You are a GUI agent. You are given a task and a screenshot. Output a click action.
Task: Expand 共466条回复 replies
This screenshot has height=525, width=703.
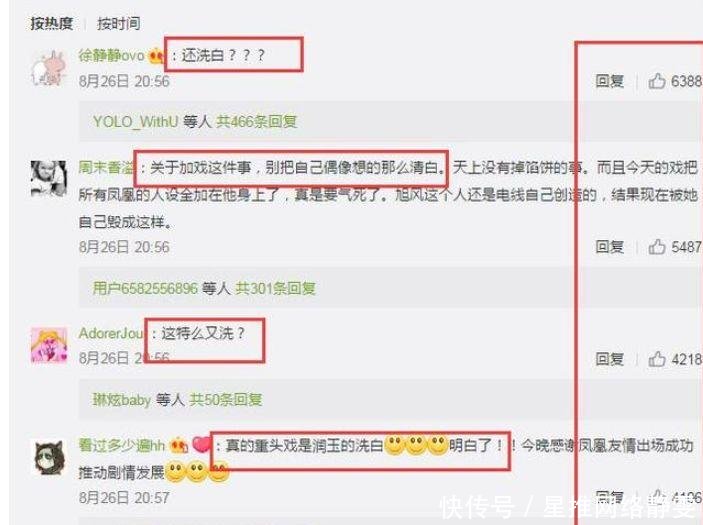coord(256,121)
